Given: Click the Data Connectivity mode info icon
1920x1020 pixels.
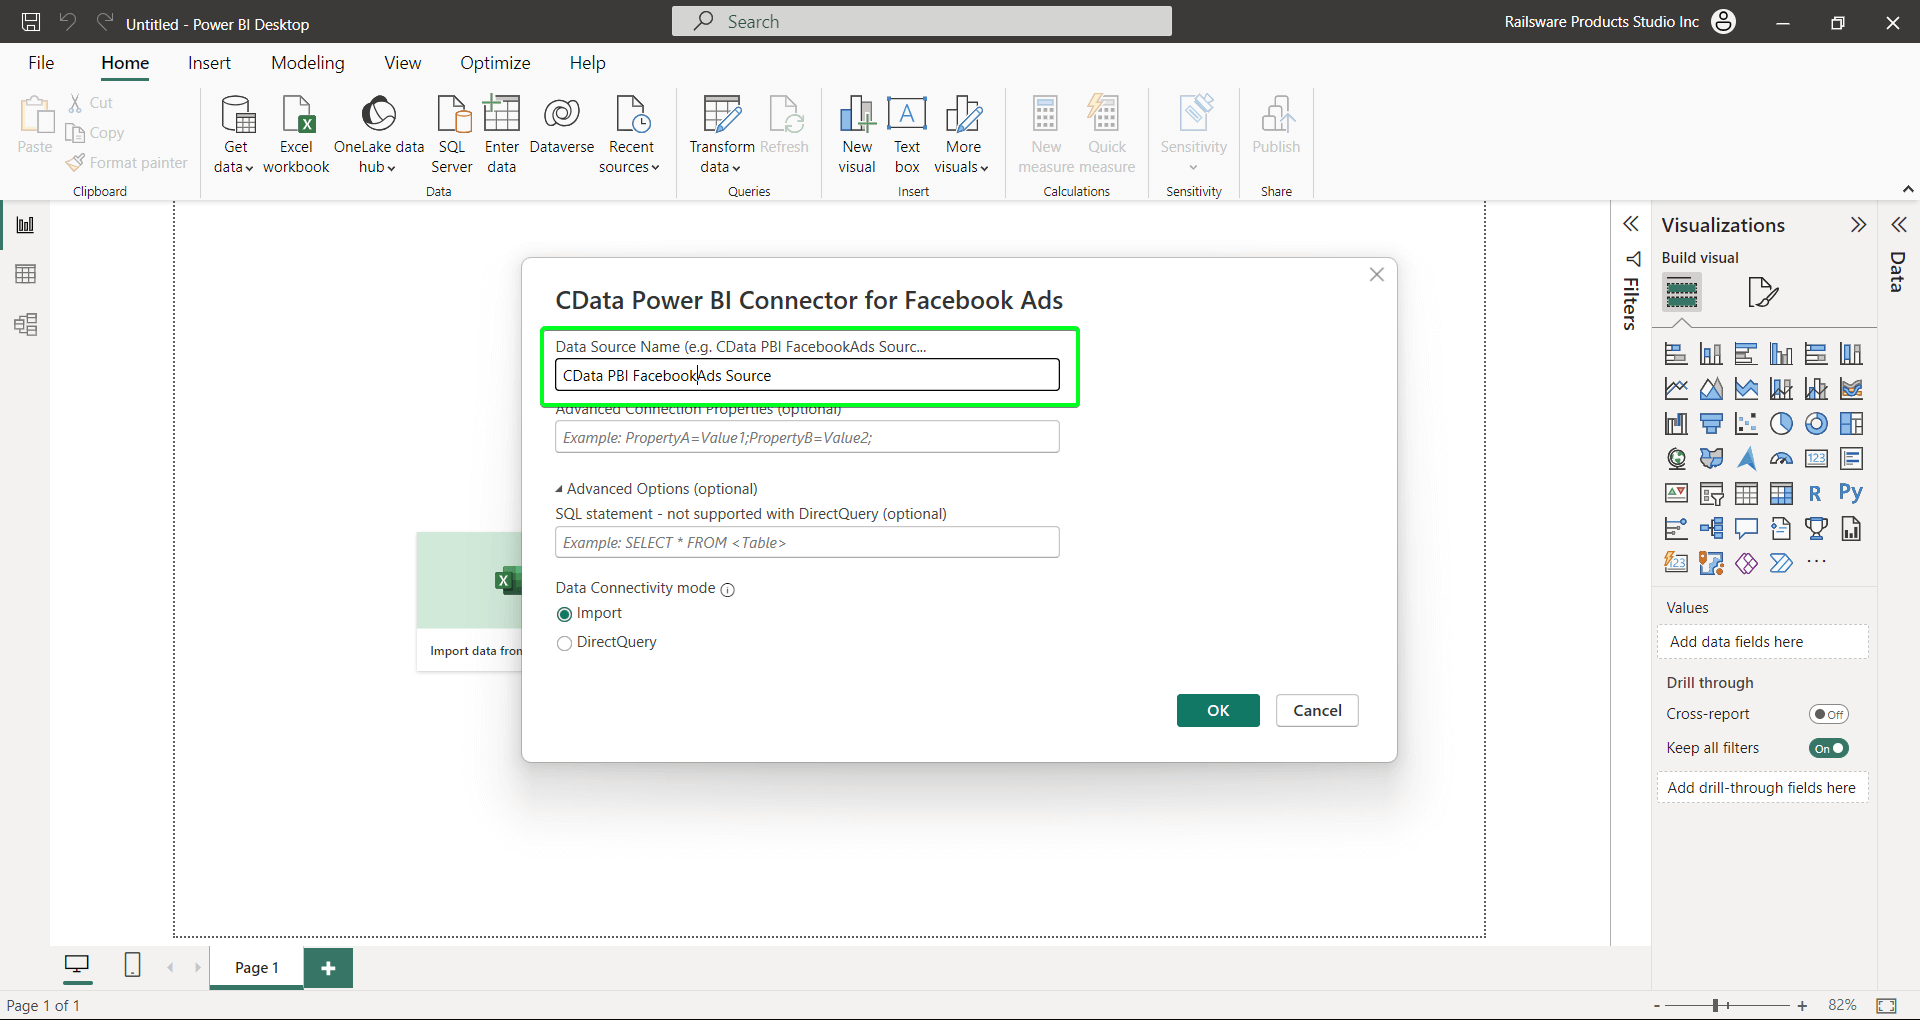Looking at the screenshot, I should pos(728,589).
